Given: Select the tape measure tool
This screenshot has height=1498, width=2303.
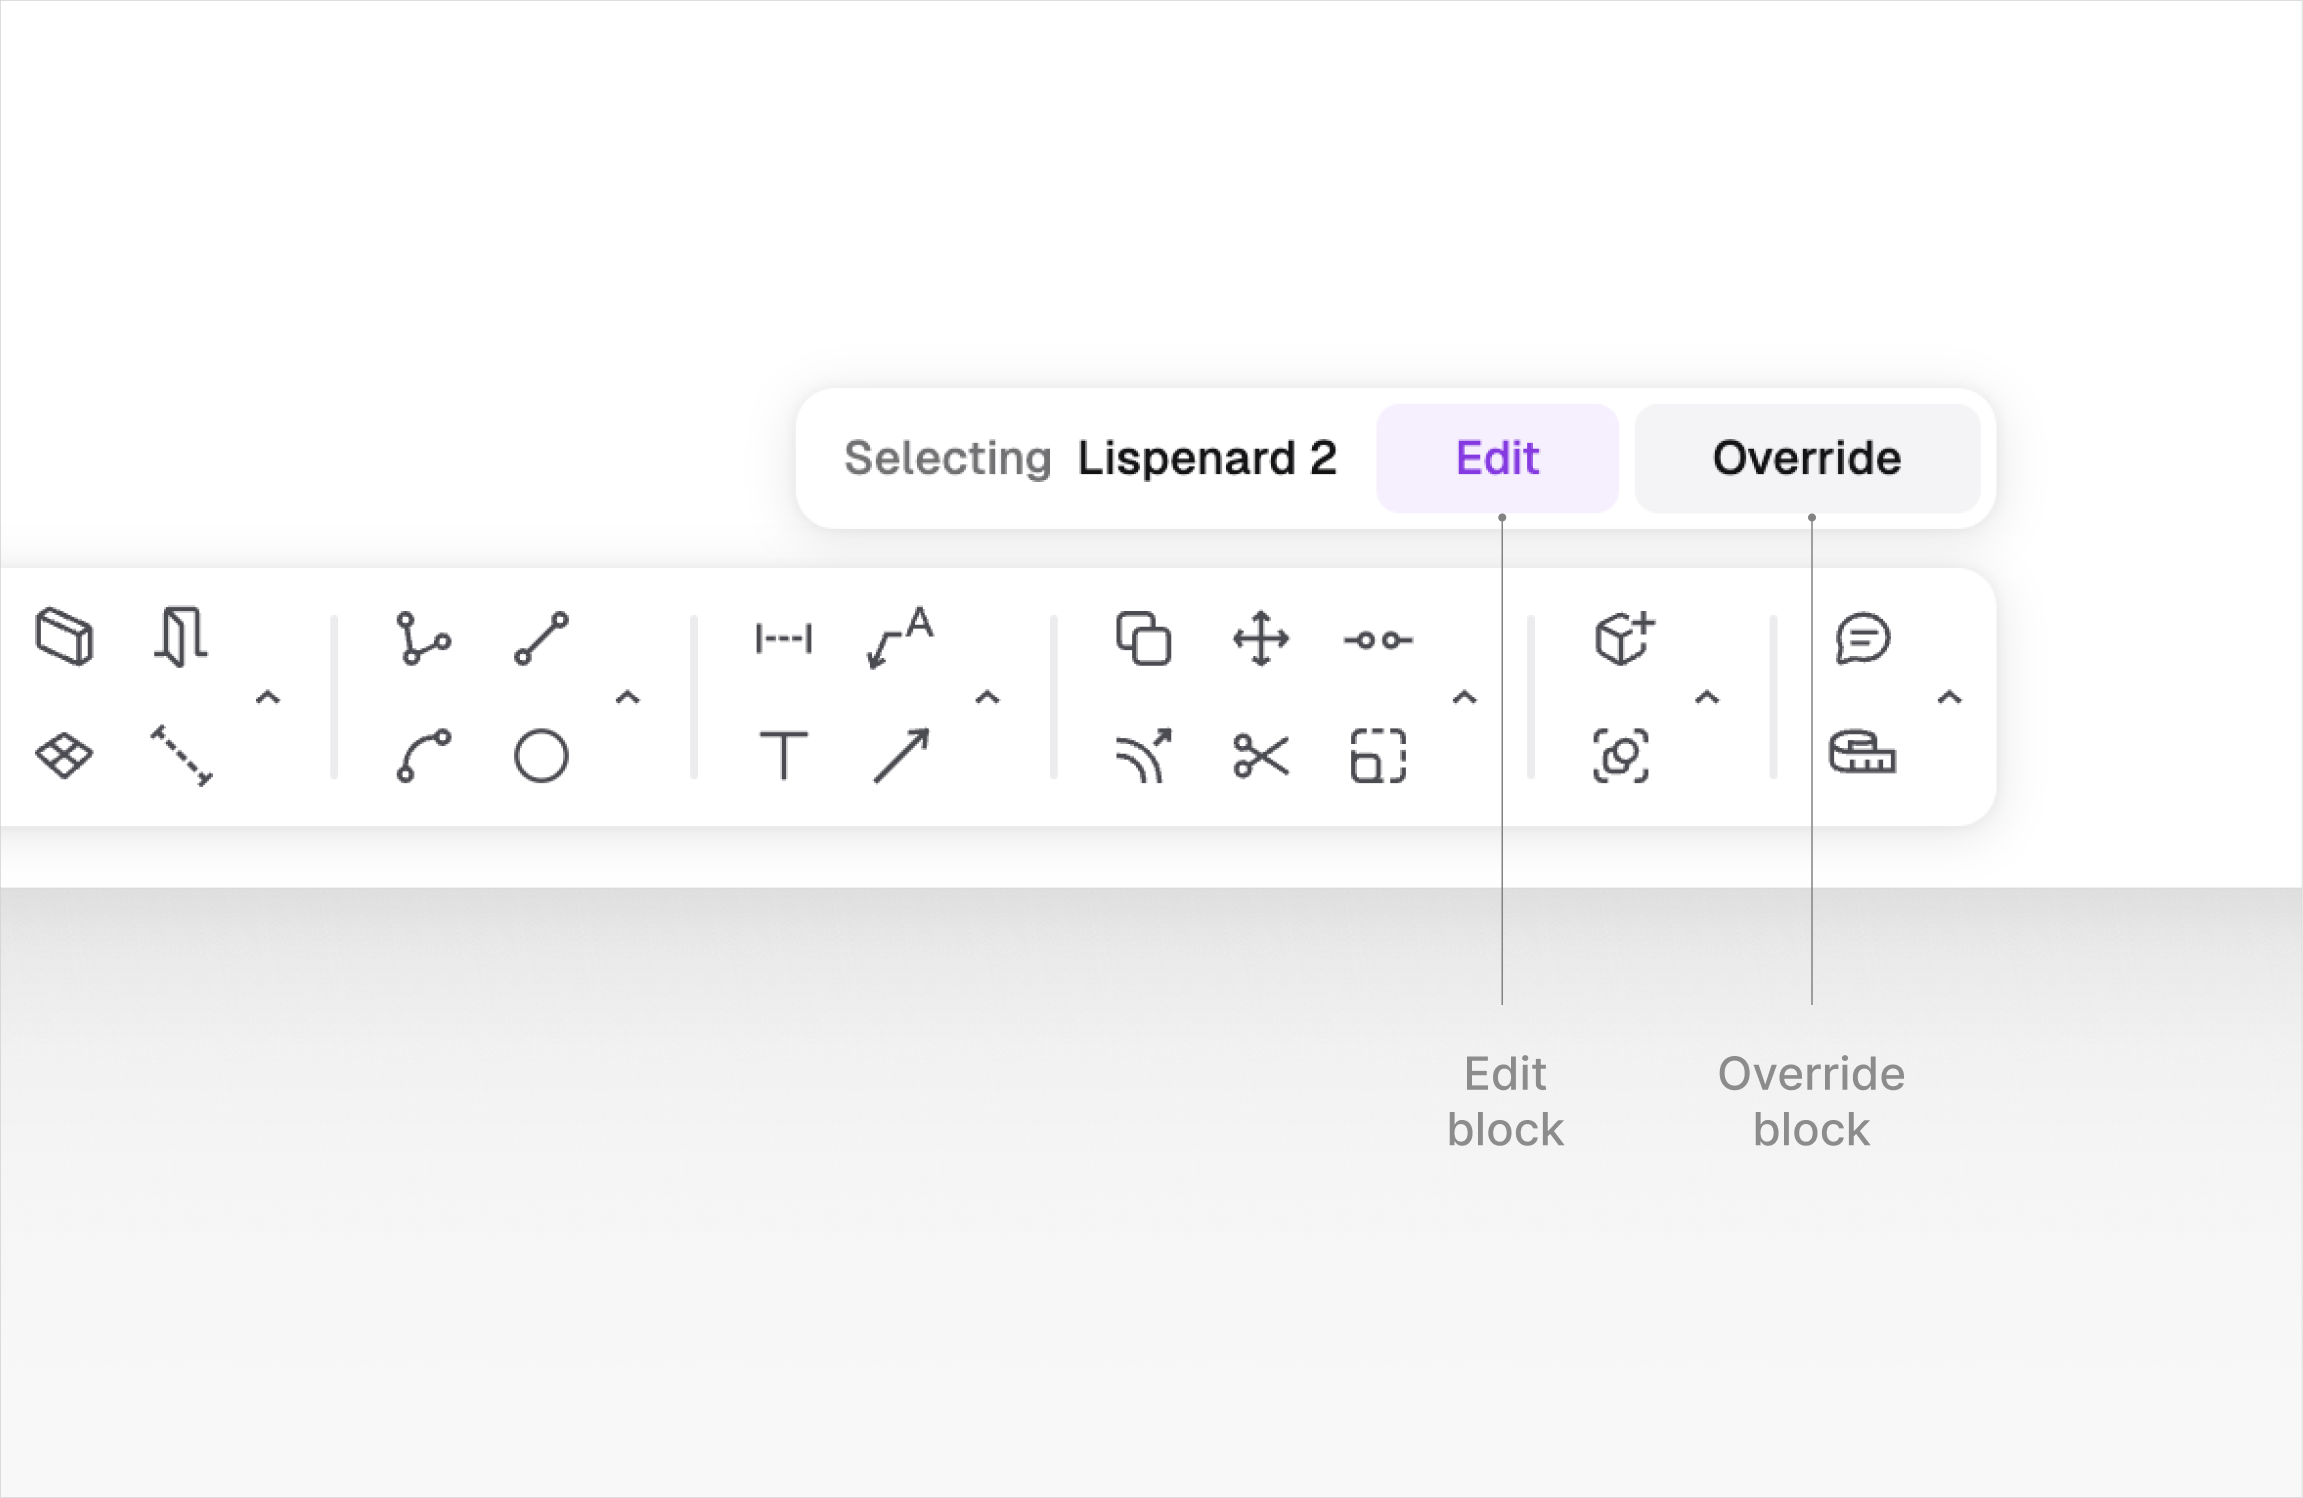Looking at the screenshot, I should [1862, 753].
